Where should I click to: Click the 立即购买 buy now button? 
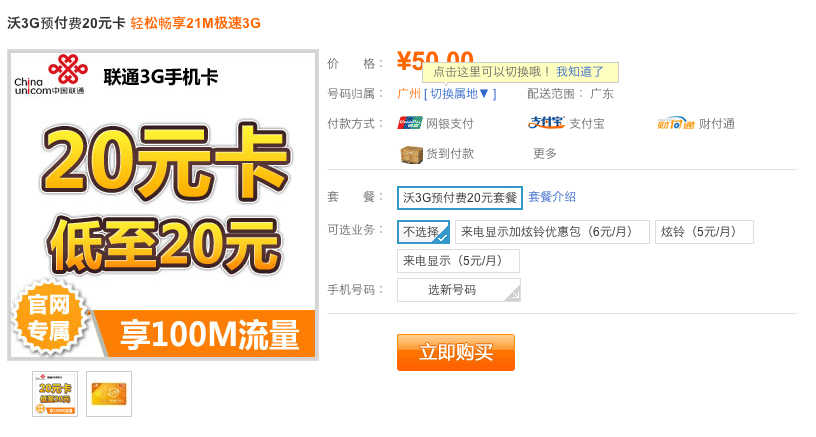coord(456,352)
